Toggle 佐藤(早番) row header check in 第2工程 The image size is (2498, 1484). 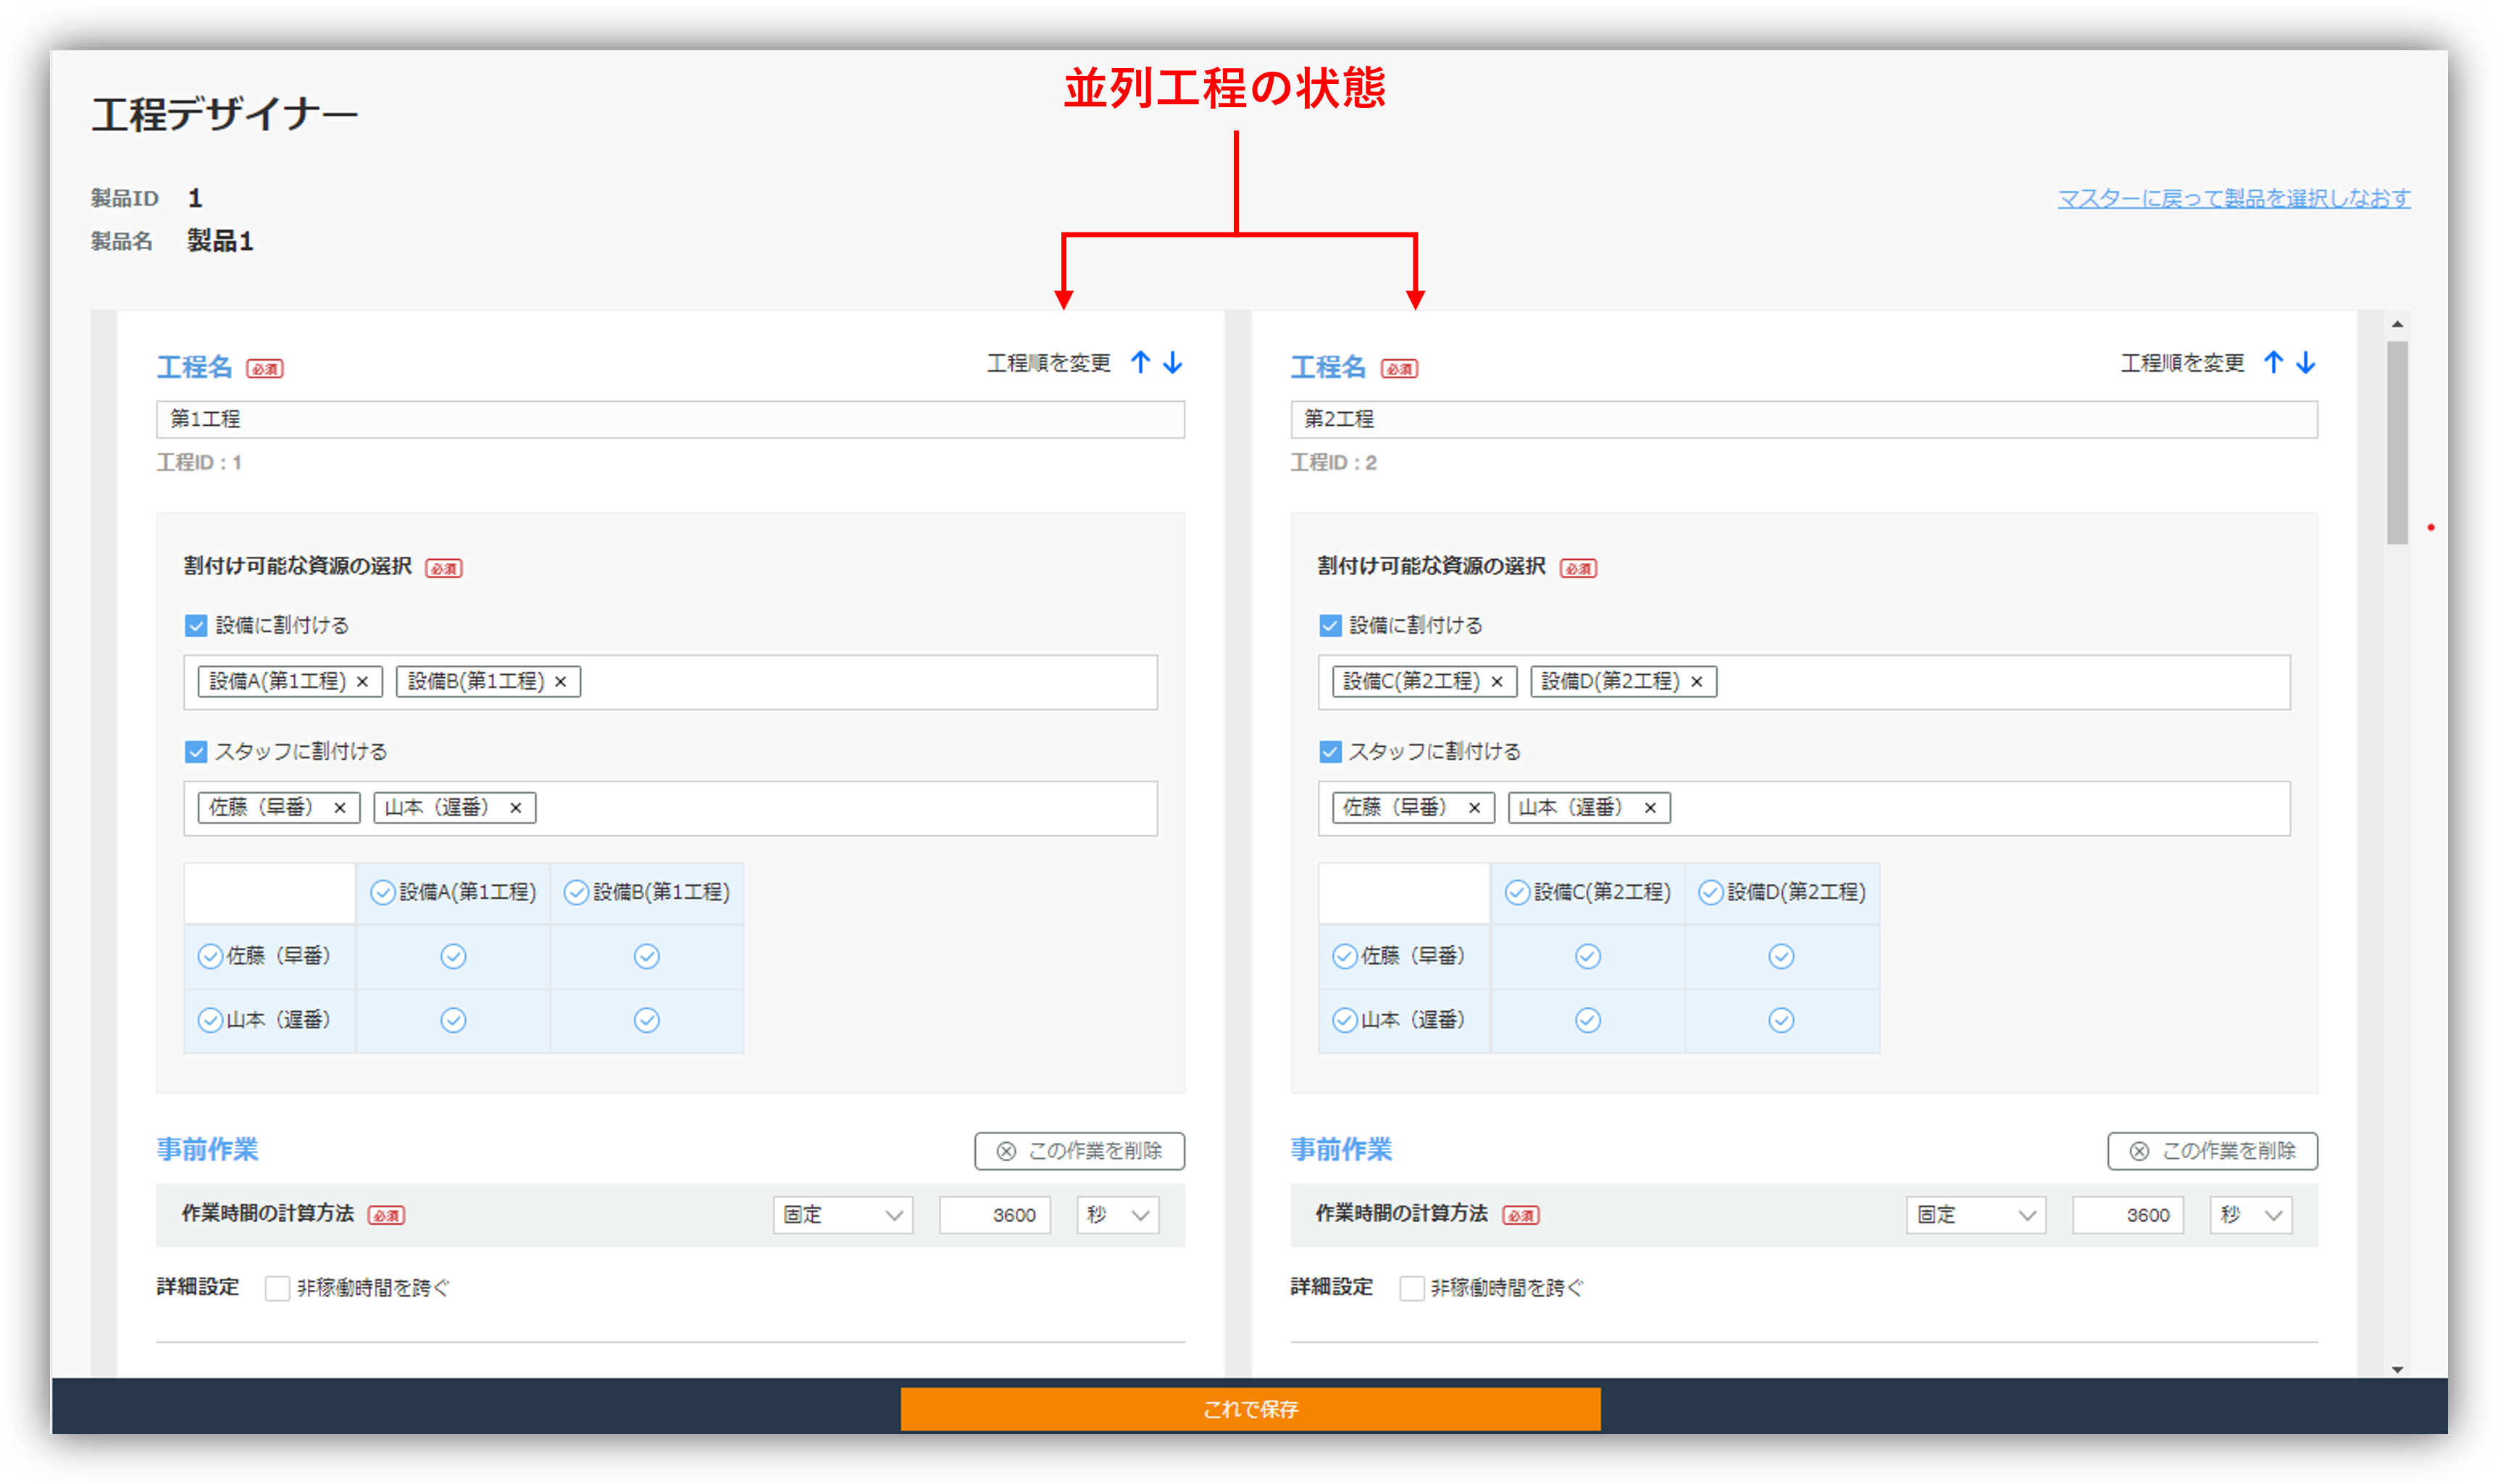pos(1344,956)
